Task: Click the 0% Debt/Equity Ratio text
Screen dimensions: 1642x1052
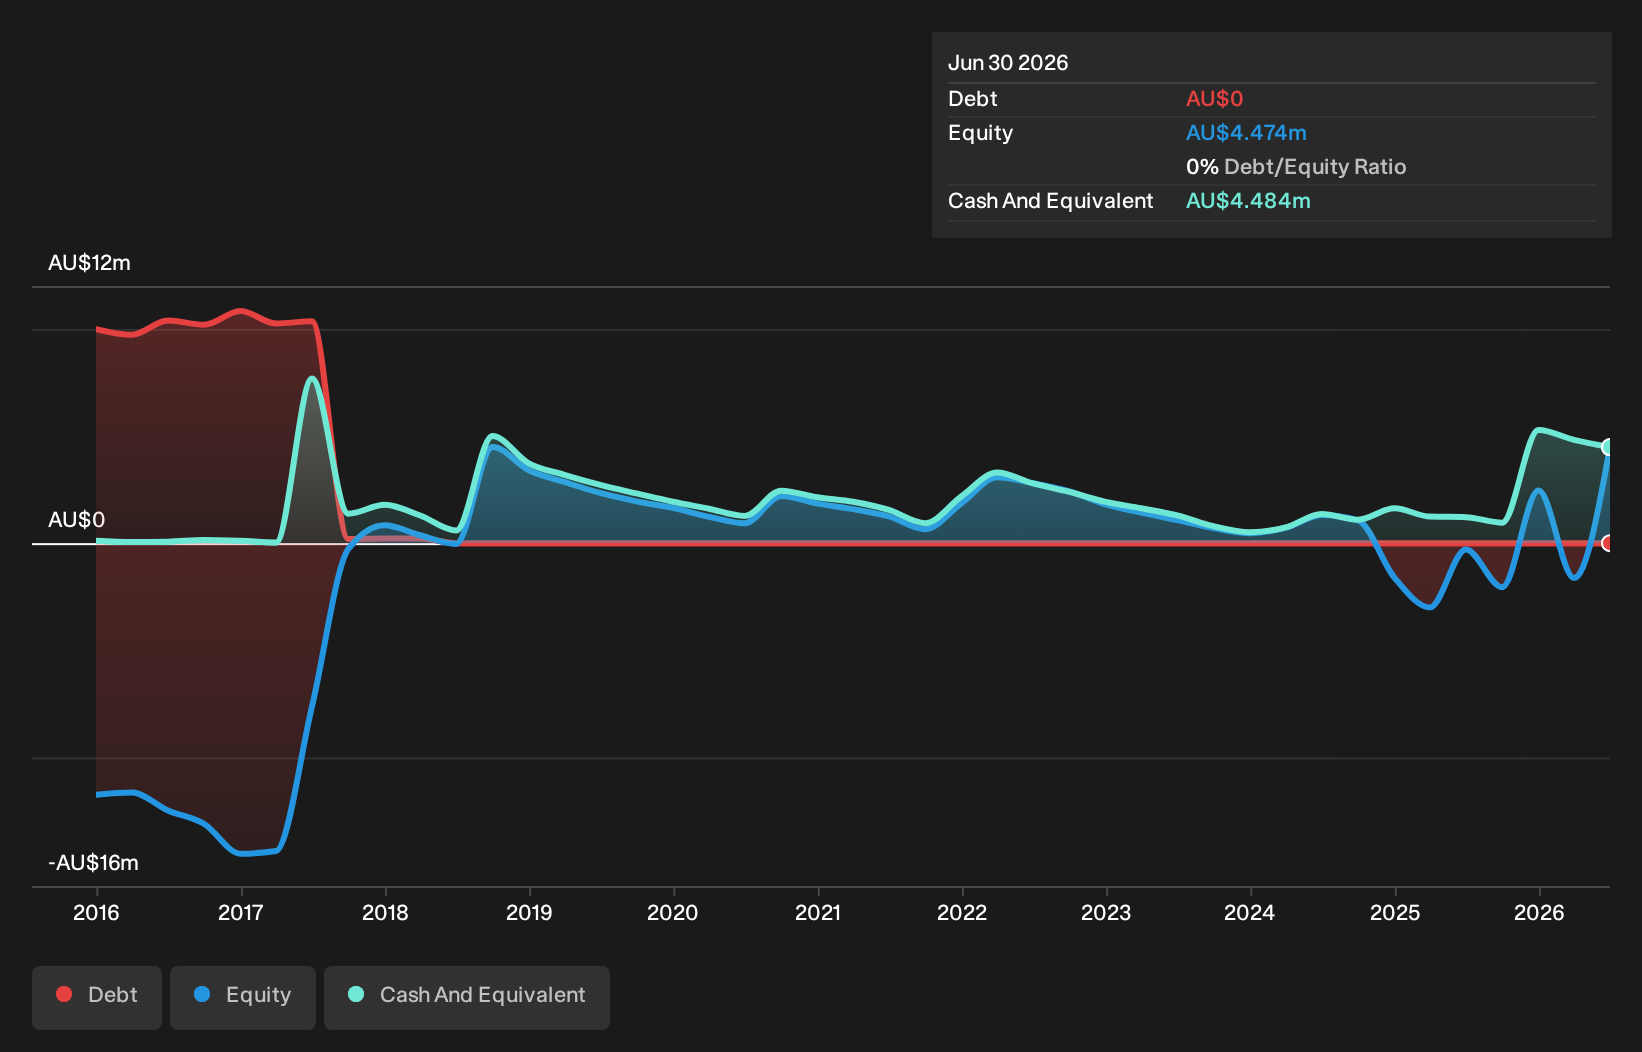Action: [x=1296, y=167]
